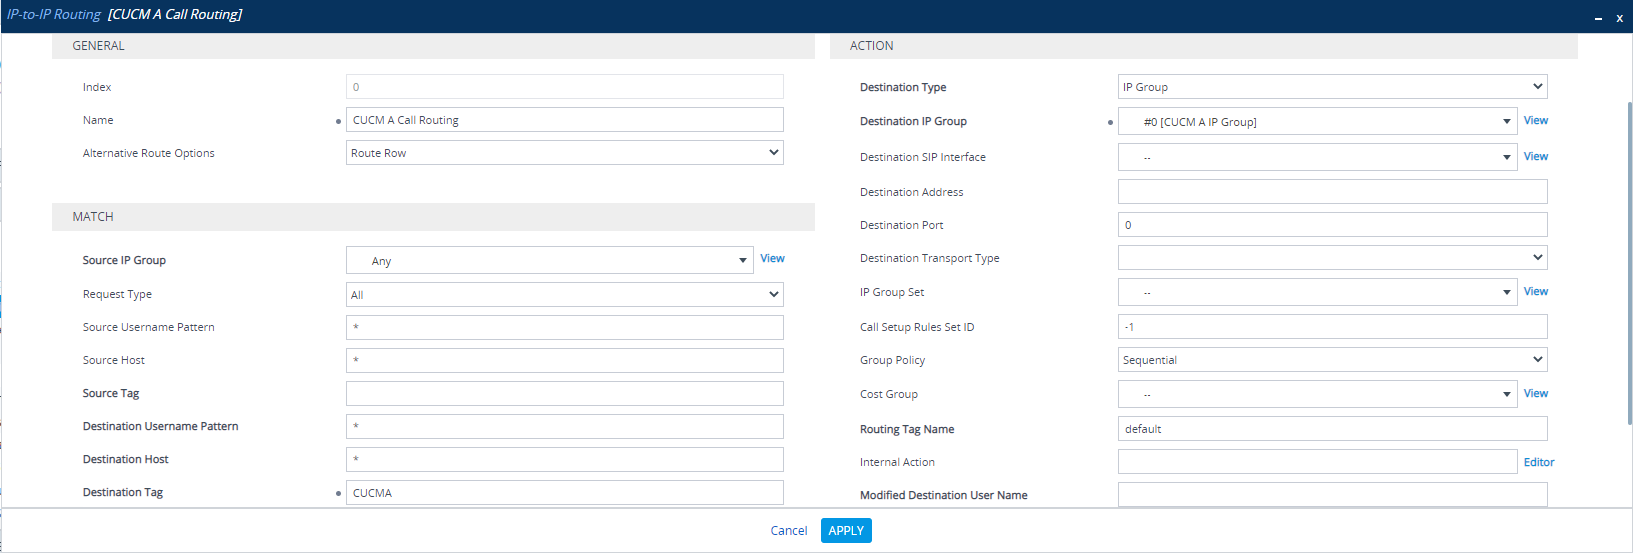The height and width of the screenshot is (553, 1633).
Task: Click the Source Tag field
Action: point(564,393)
